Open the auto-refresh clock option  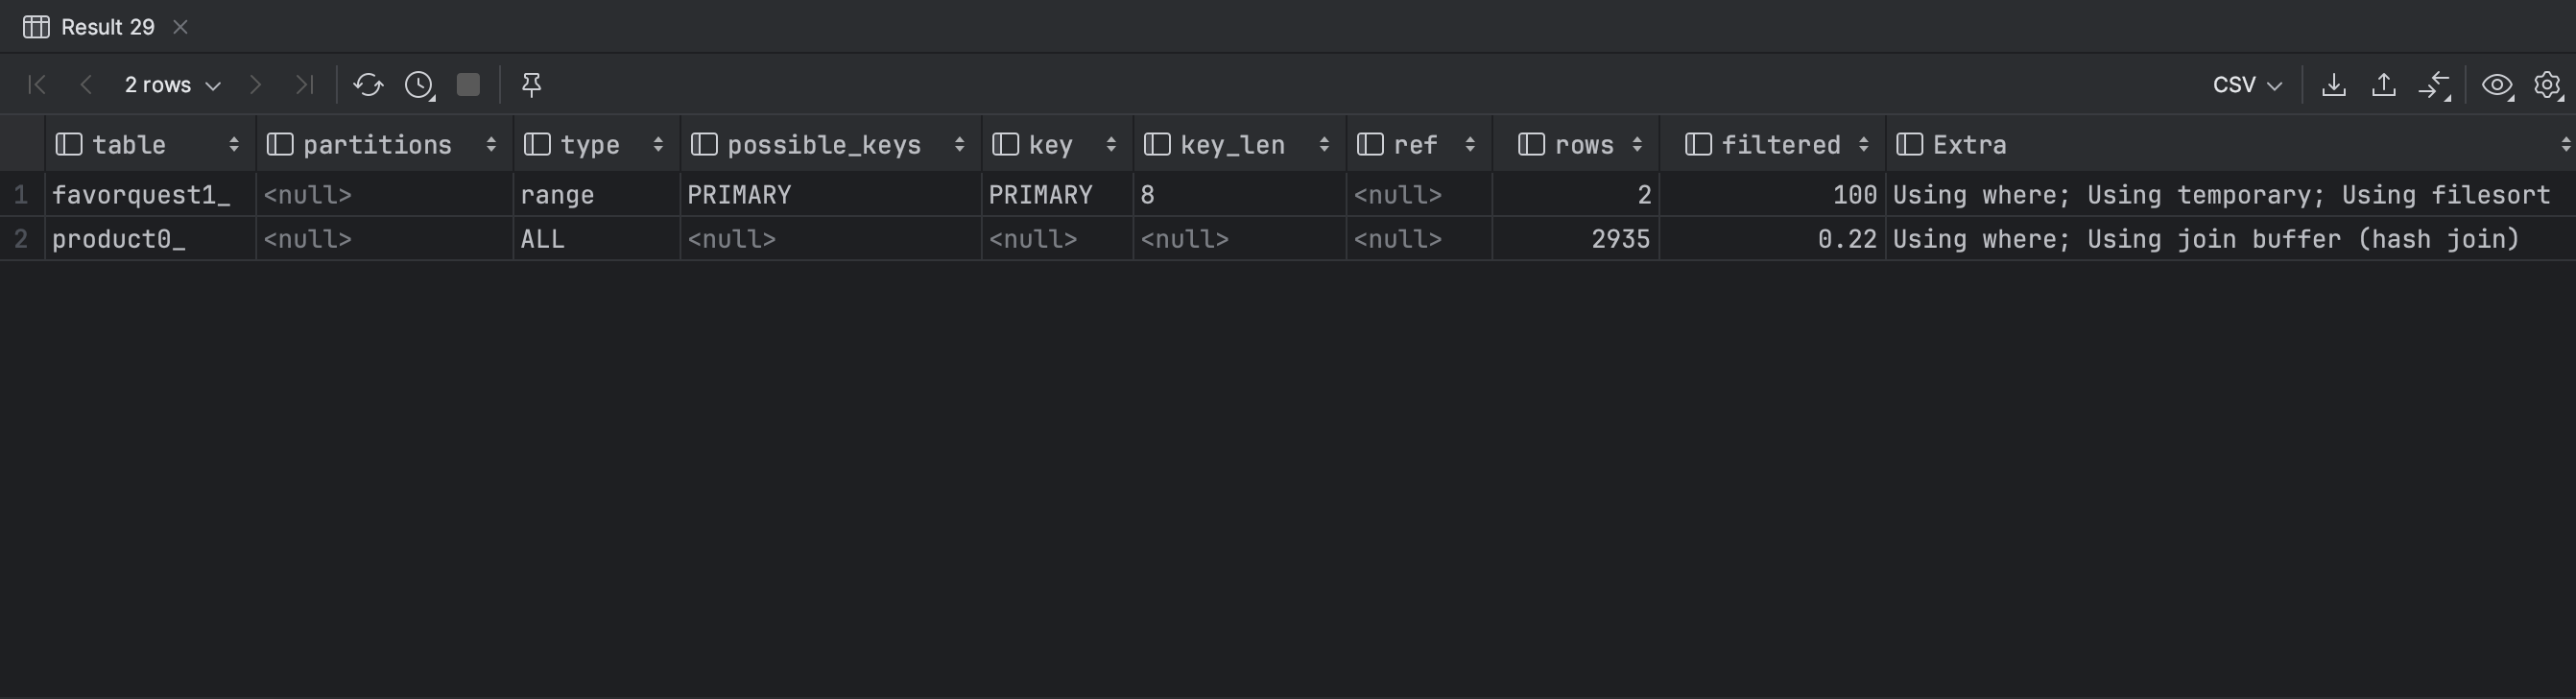[419, 85]
